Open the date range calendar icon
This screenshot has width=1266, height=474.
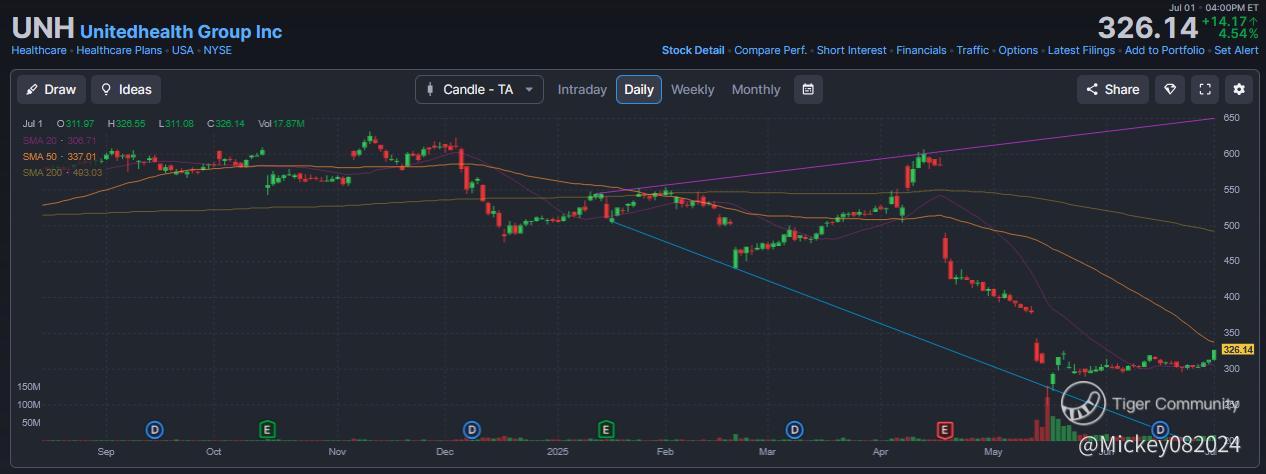808,89
